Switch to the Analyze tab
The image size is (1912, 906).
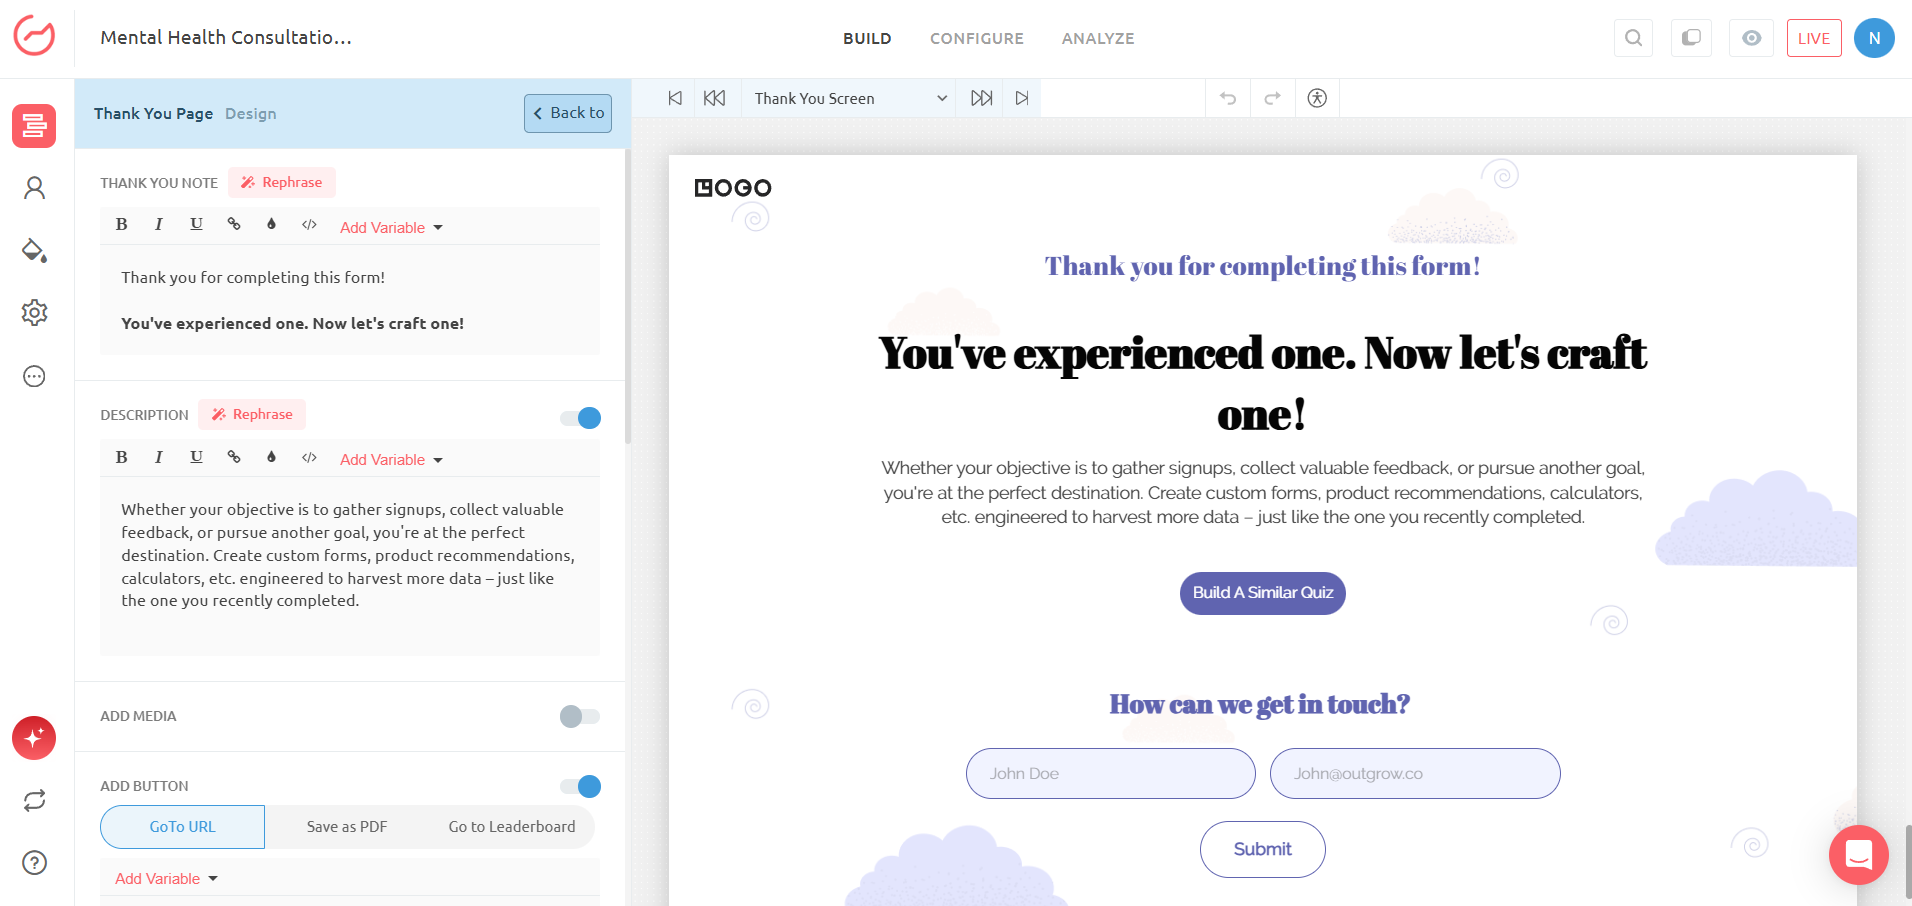click(1097, 38)
